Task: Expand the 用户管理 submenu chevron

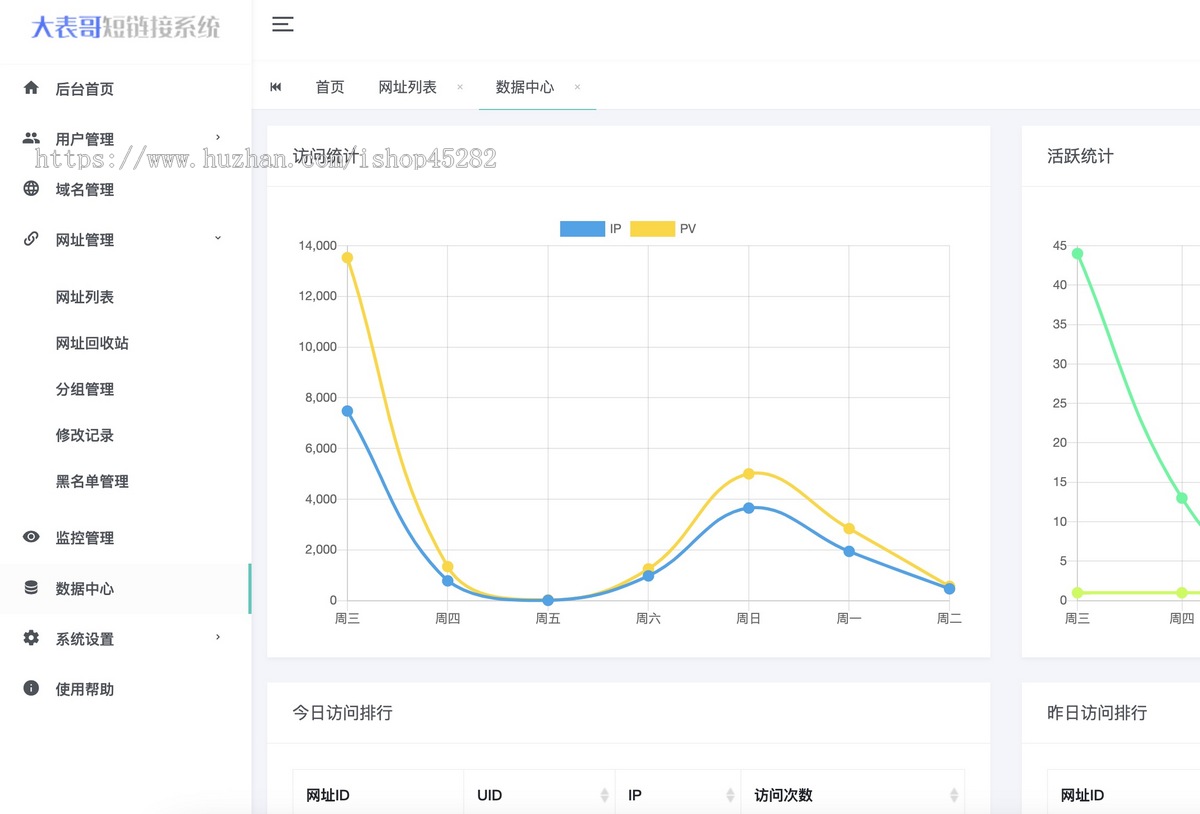Action: (218, 137)
